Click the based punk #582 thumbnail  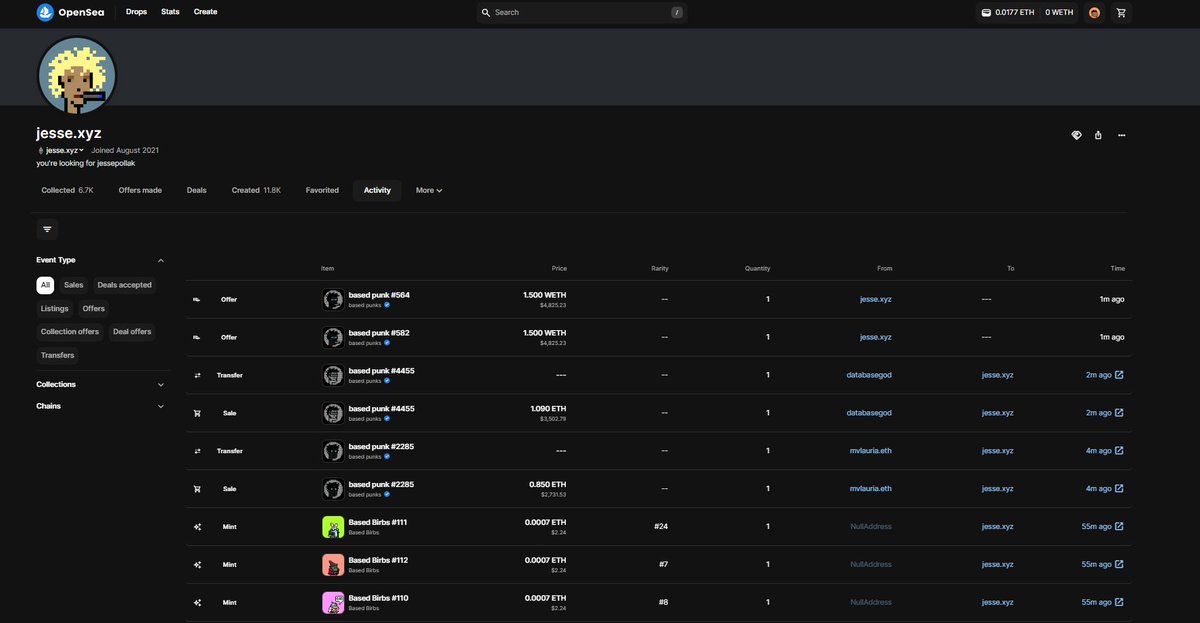pyautogui.click(x=333, y=337)
